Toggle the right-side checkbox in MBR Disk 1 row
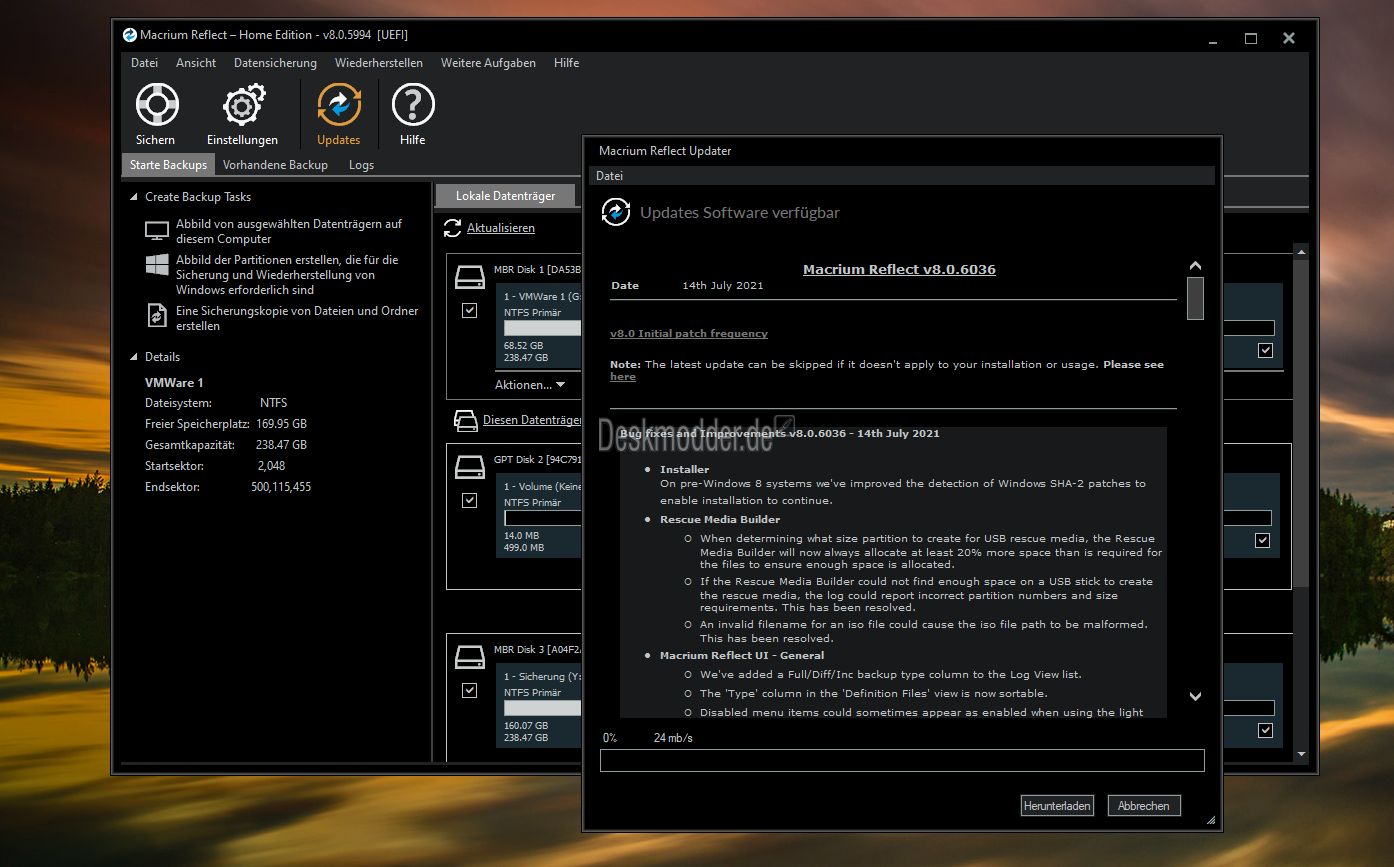Screen dimensions: 1394x867 1266,350
